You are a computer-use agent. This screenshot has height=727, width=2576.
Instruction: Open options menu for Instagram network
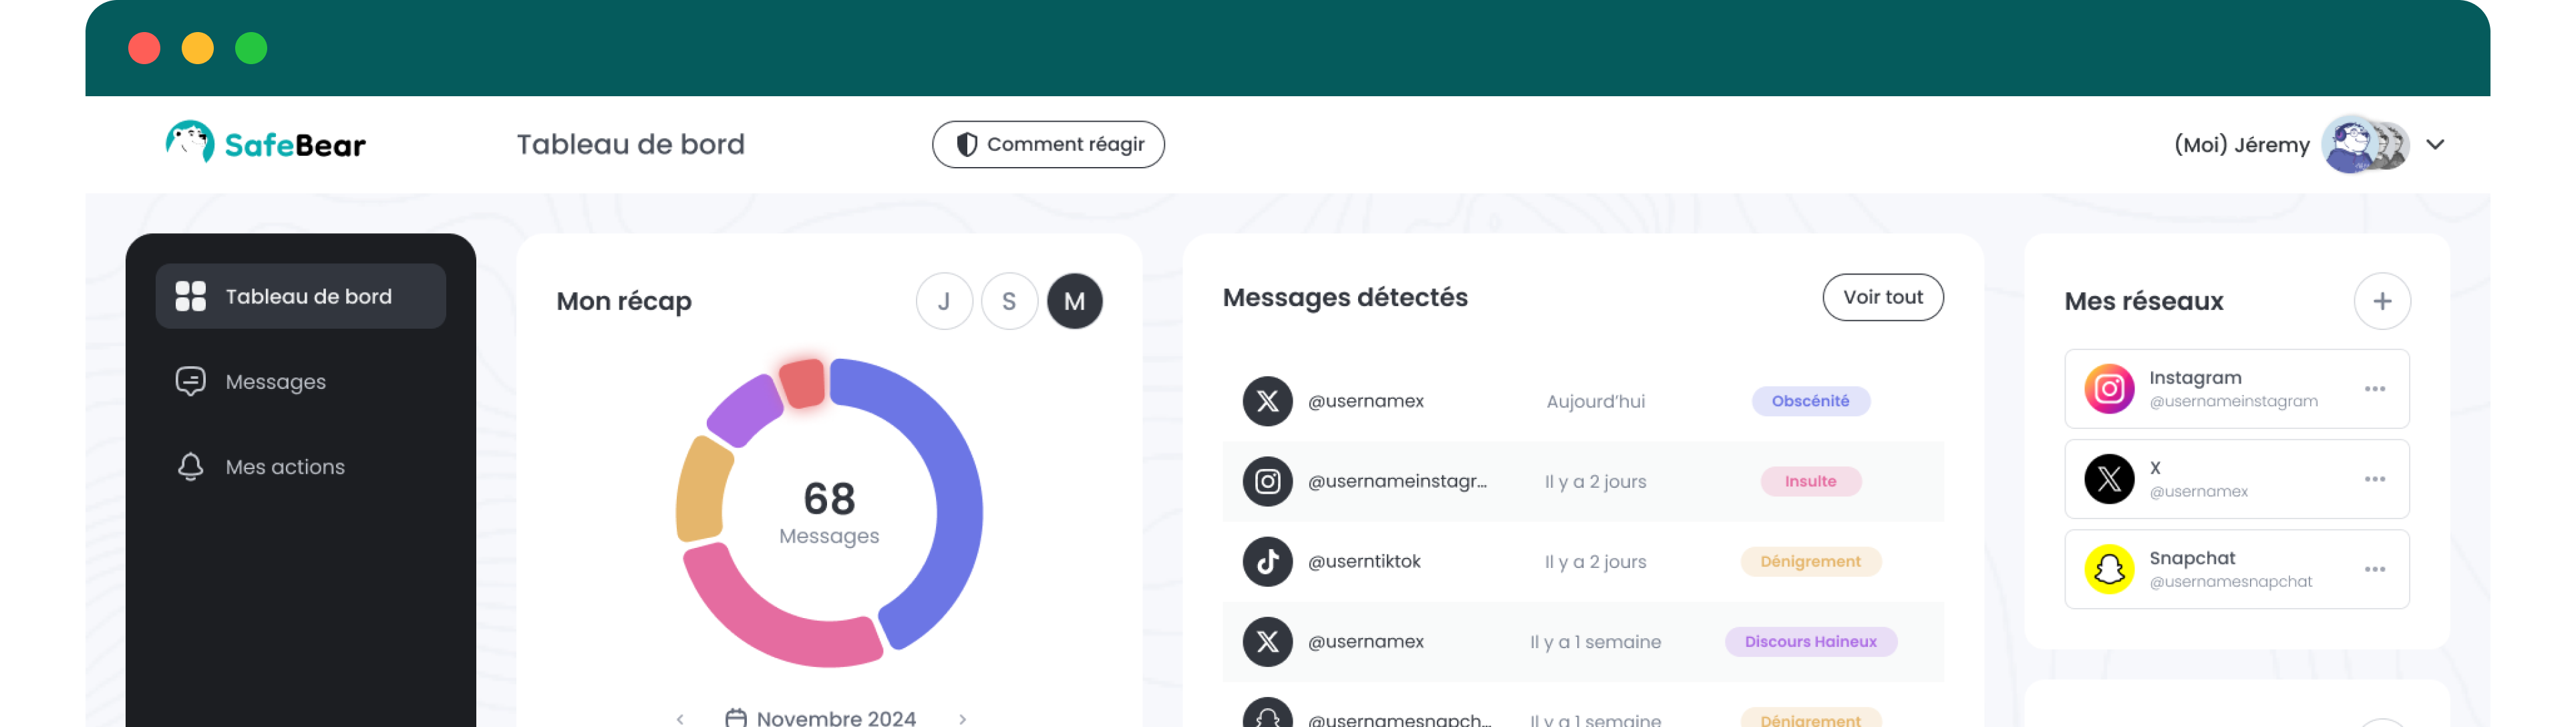pyautogui.click(x=2375, y=388)
